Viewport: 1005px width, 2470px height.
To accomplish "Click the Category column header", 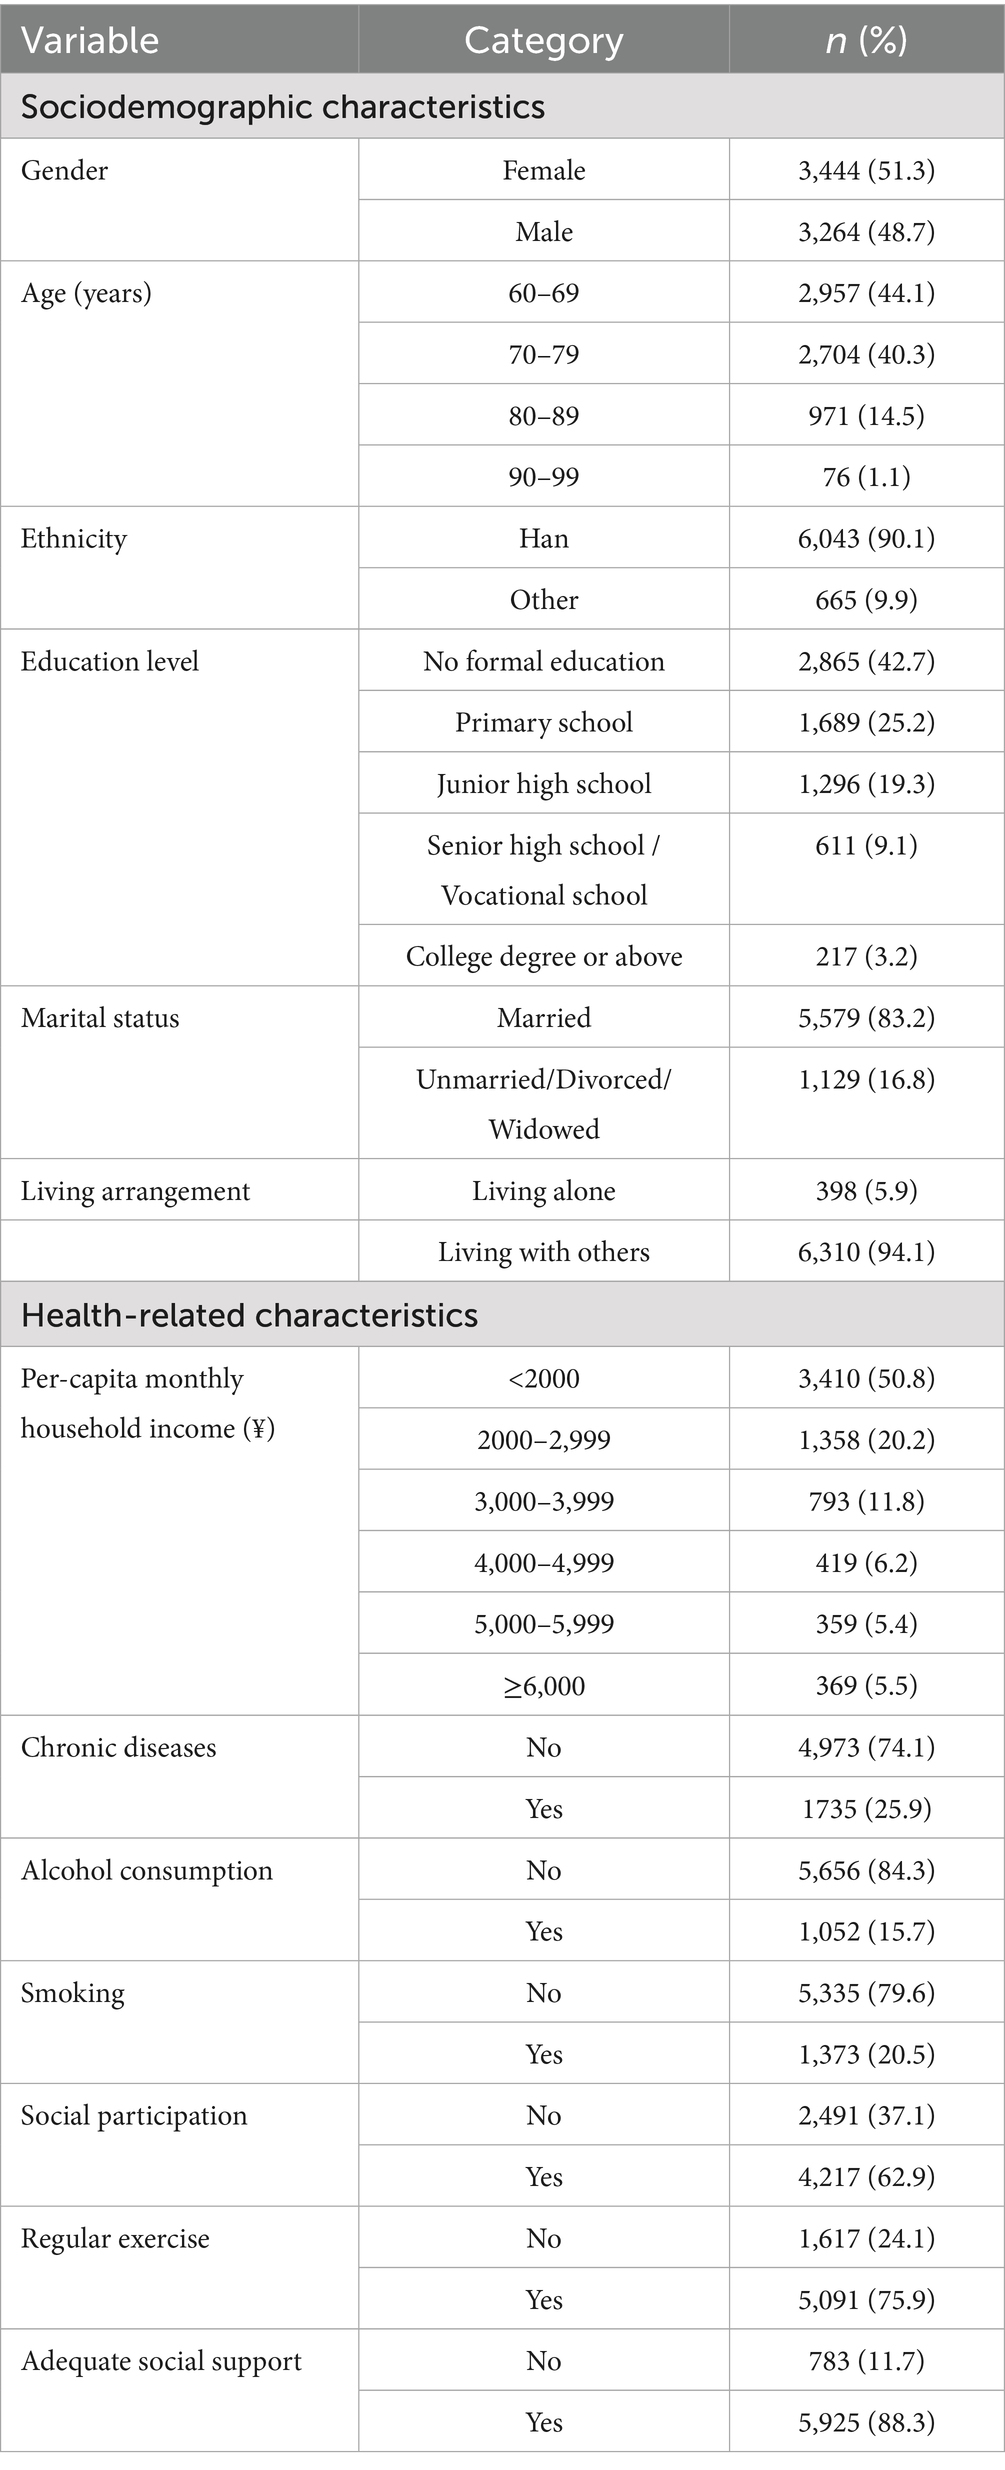I will tap(543, 41).
